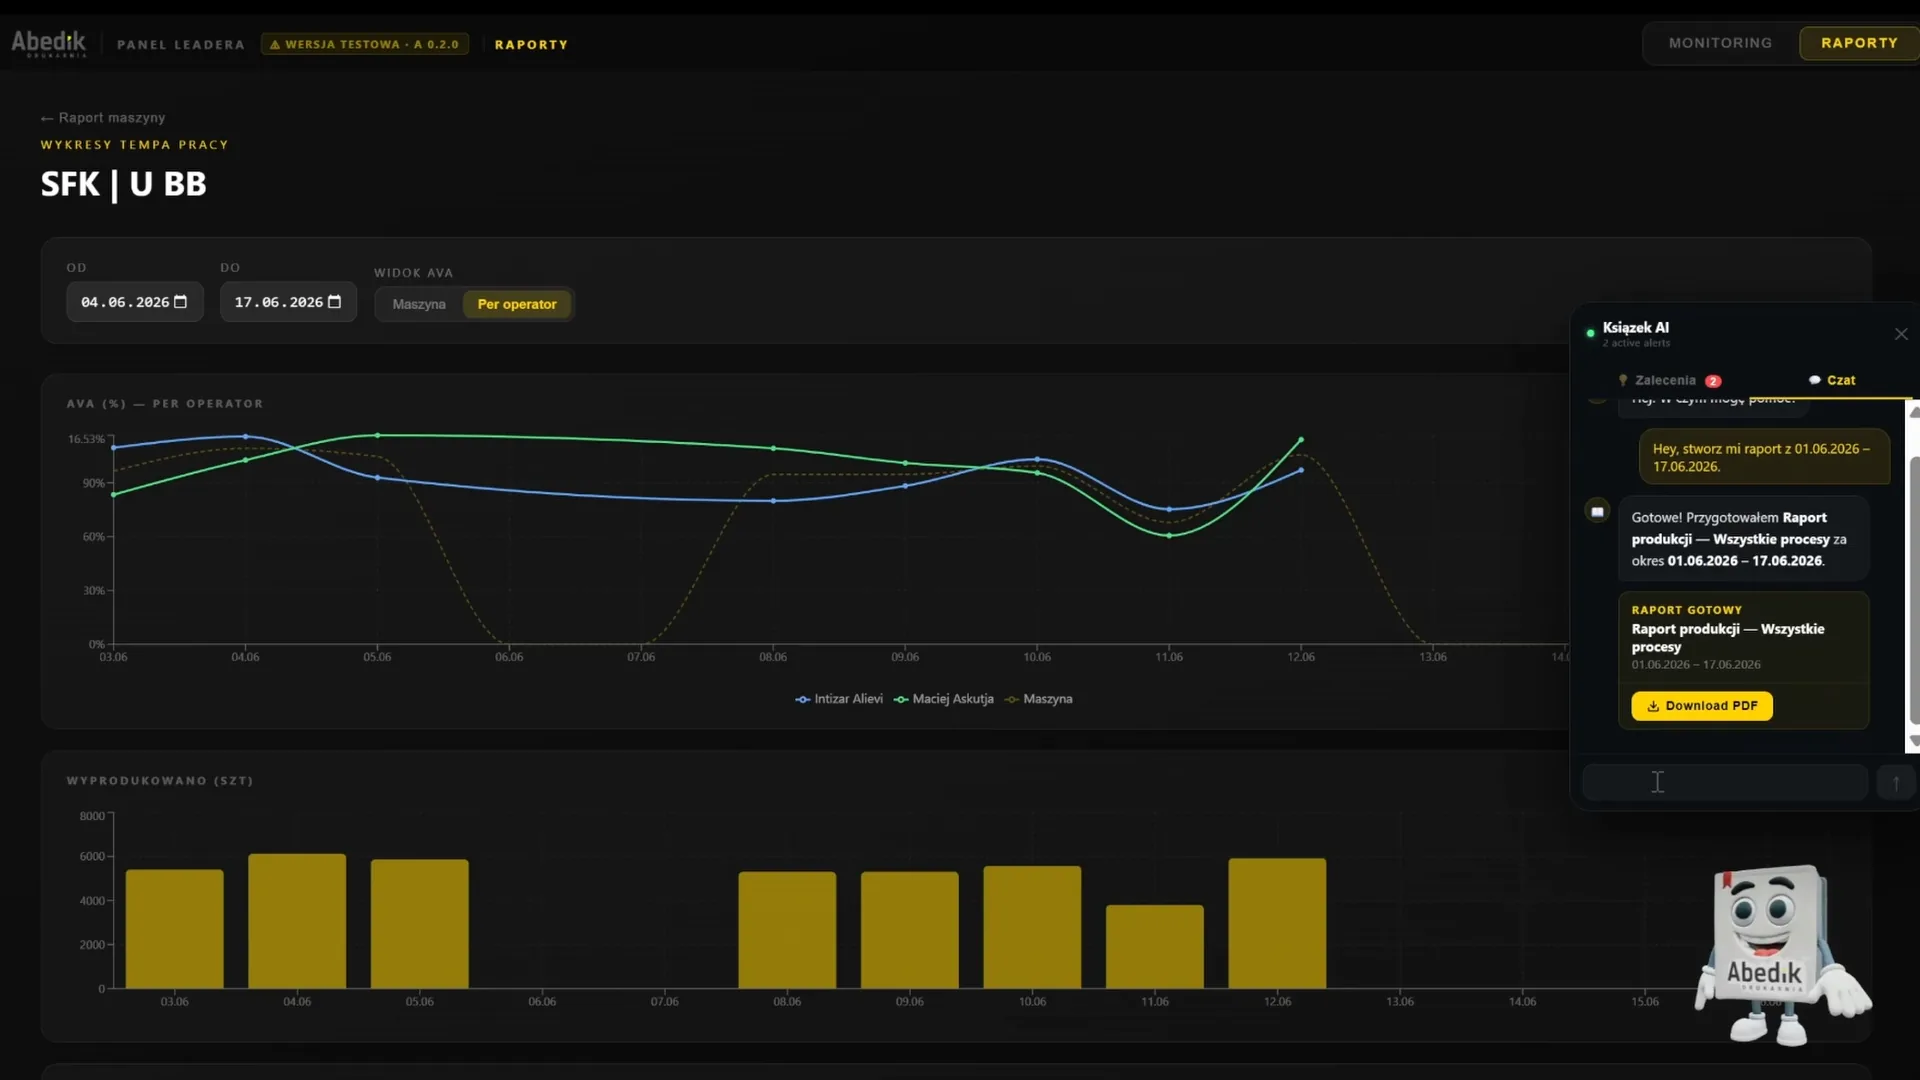The image size is (1920, 1080).
Task: Open calendar icon in OD date field
Action: (181, 302)
